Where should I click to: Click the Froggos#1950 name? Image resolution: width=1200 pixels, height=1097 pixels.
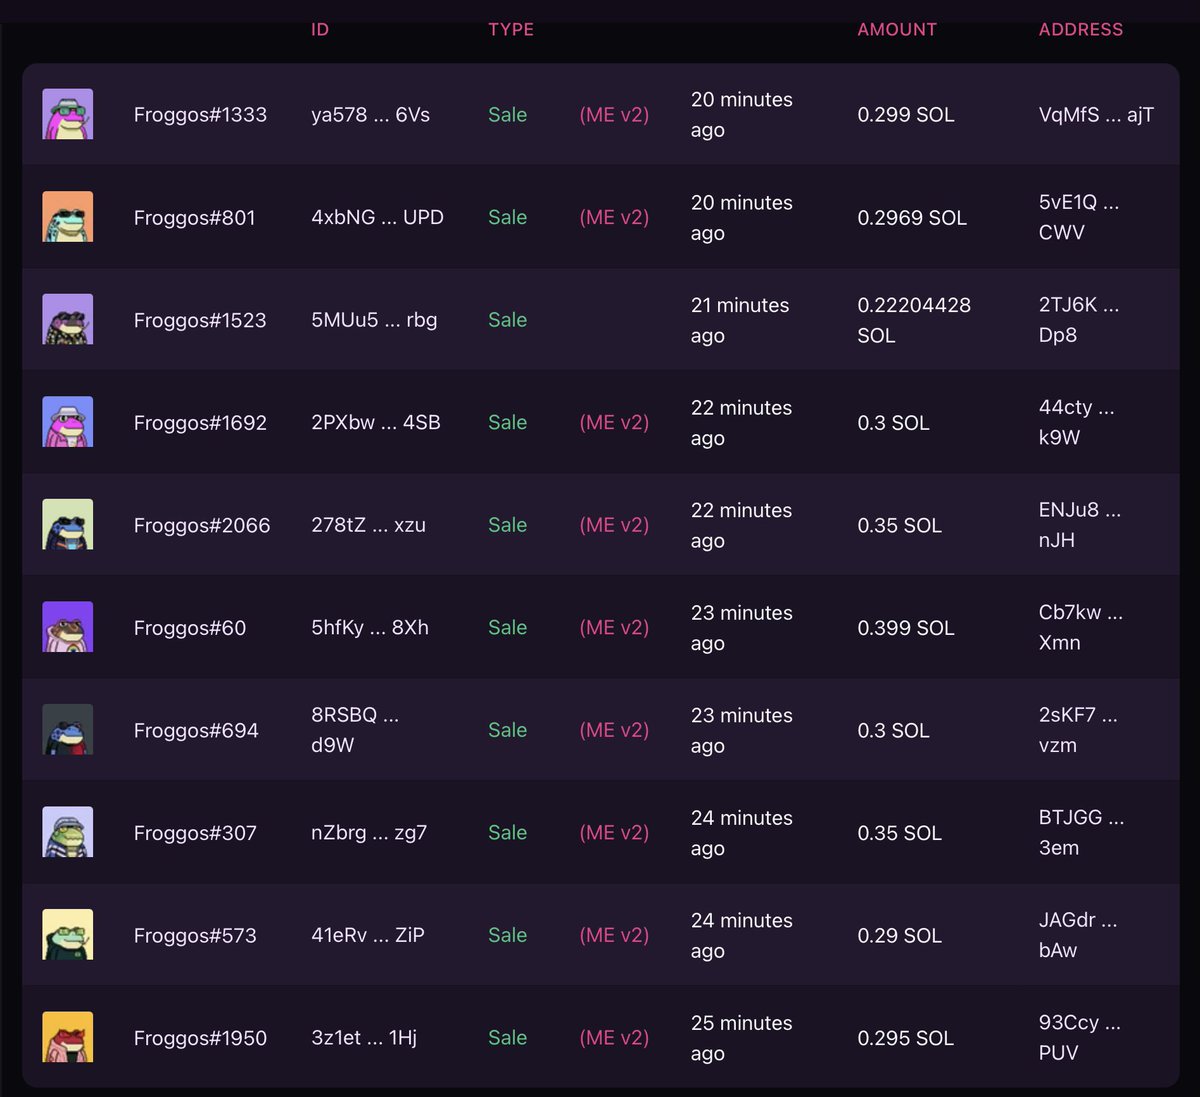pyautogui.click(x=200, y=1038)
